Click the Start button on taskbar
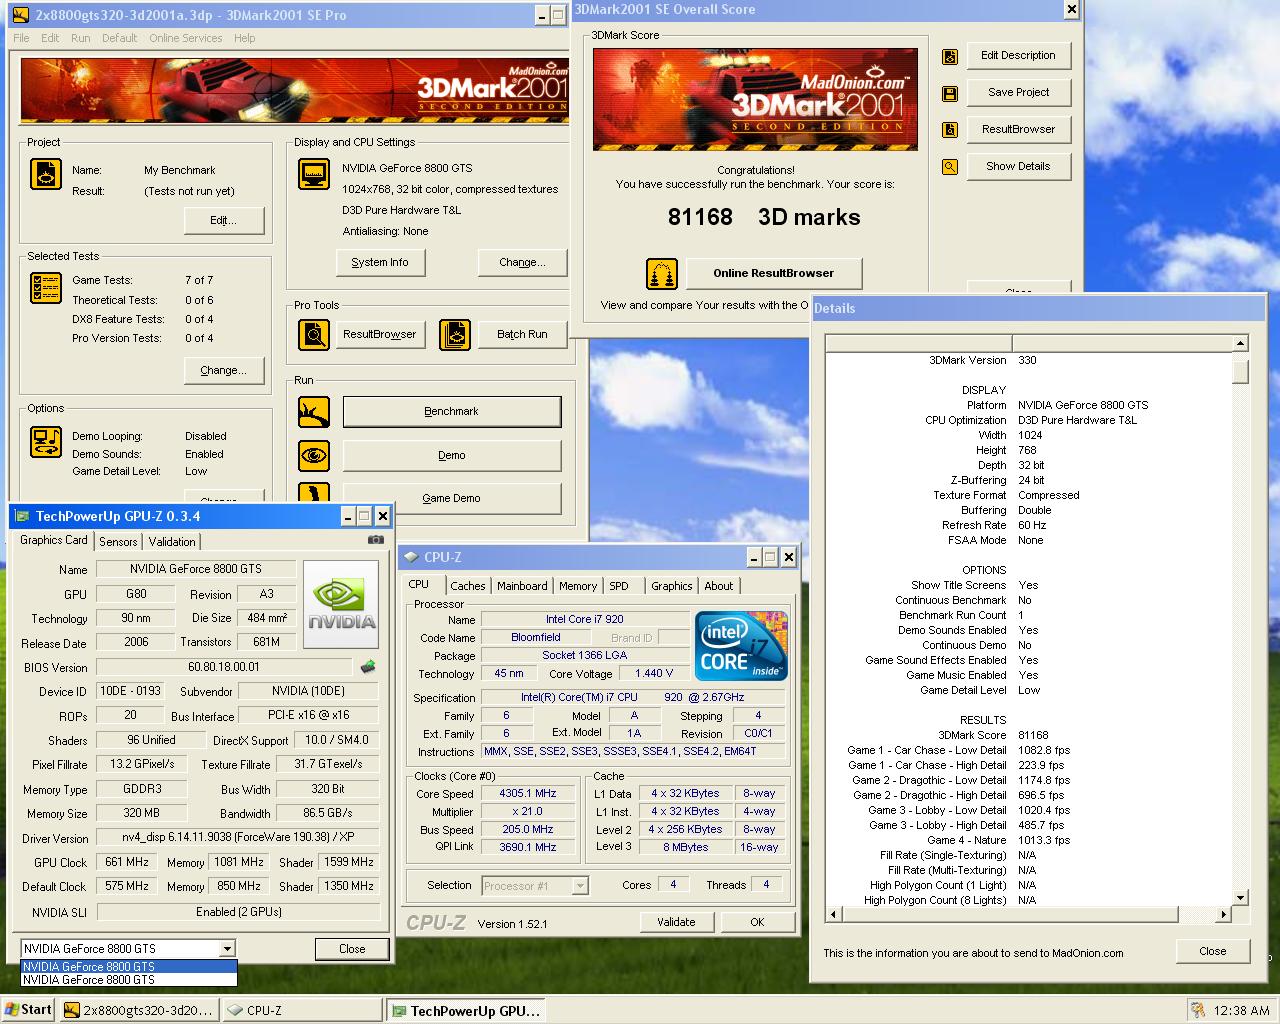Image resolution: width=1280 pixels, height=1024 pixels. [27, 1010]
